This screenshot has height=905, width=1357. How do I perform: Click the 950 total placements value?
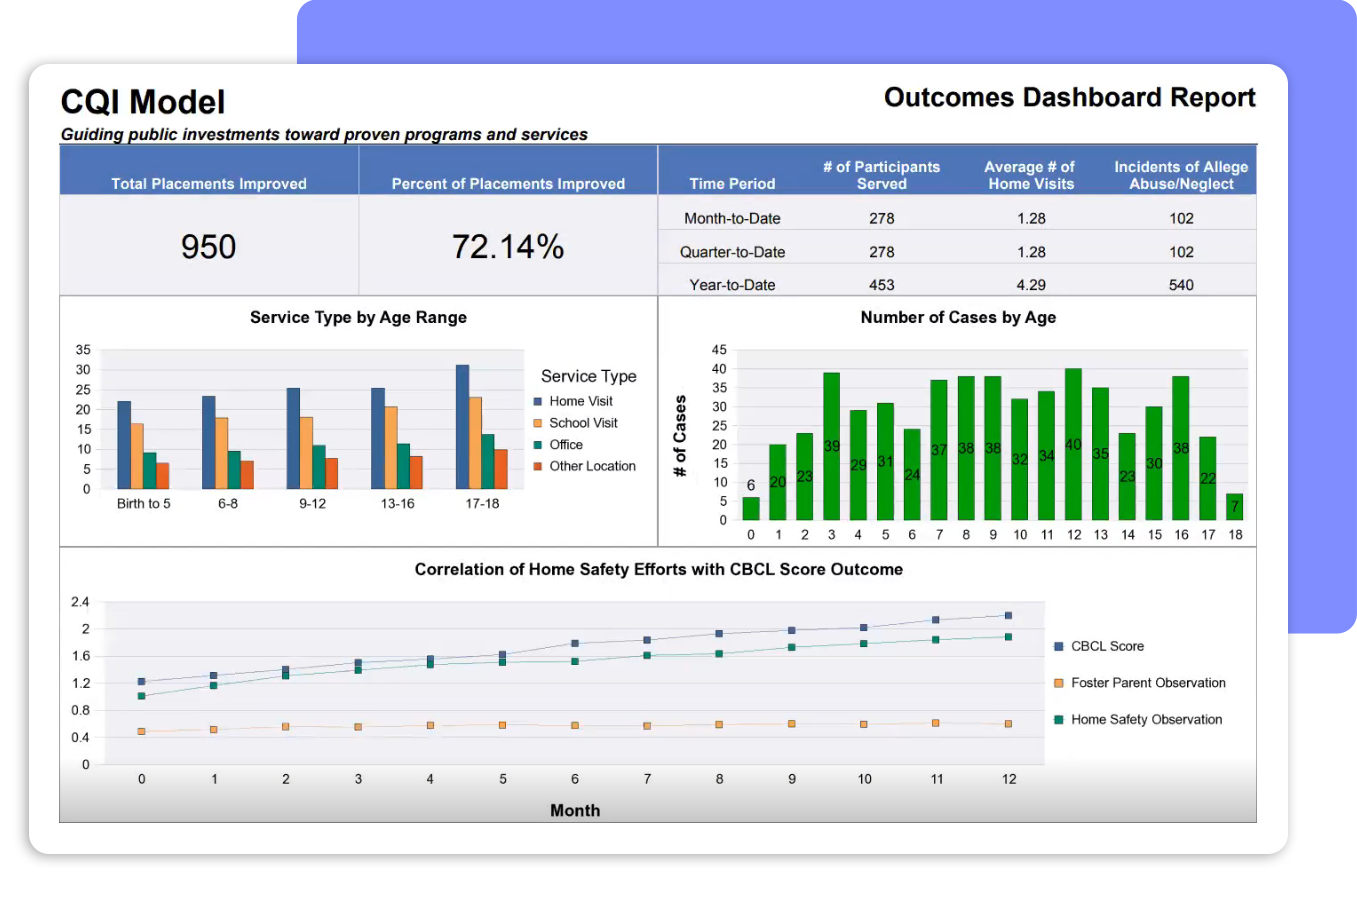208,247
